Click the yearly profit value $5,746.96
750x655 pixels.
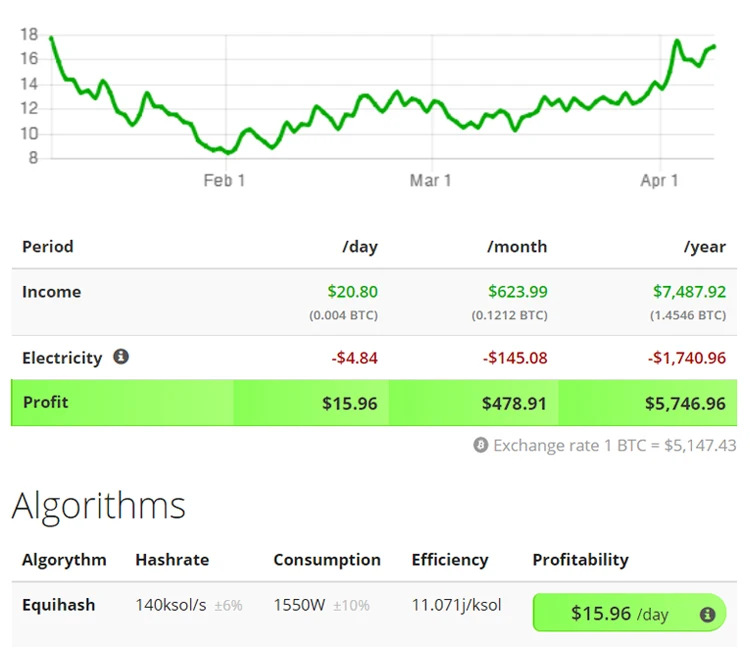click(685, 404)
